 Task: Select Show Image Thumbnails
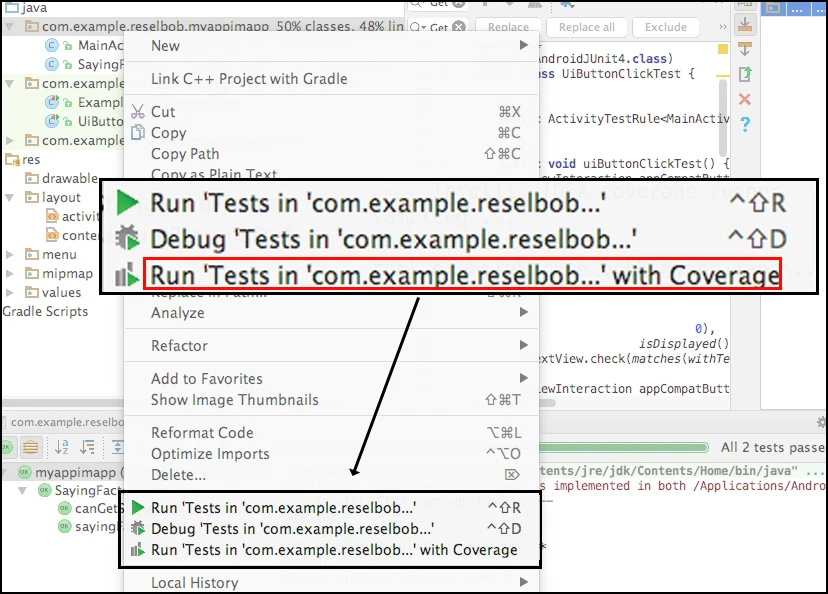[x=331, y=400]
